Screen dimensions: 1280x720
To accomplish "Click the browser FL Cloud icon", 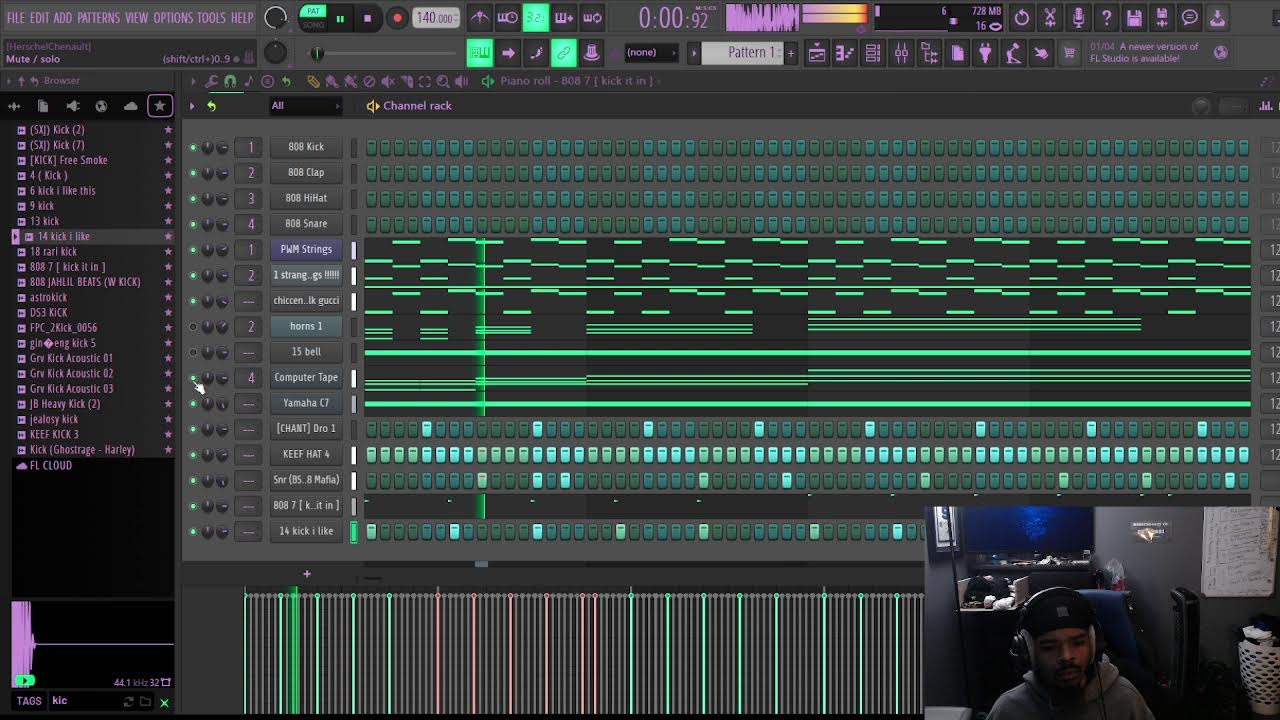I will click(x=130, y=105).
